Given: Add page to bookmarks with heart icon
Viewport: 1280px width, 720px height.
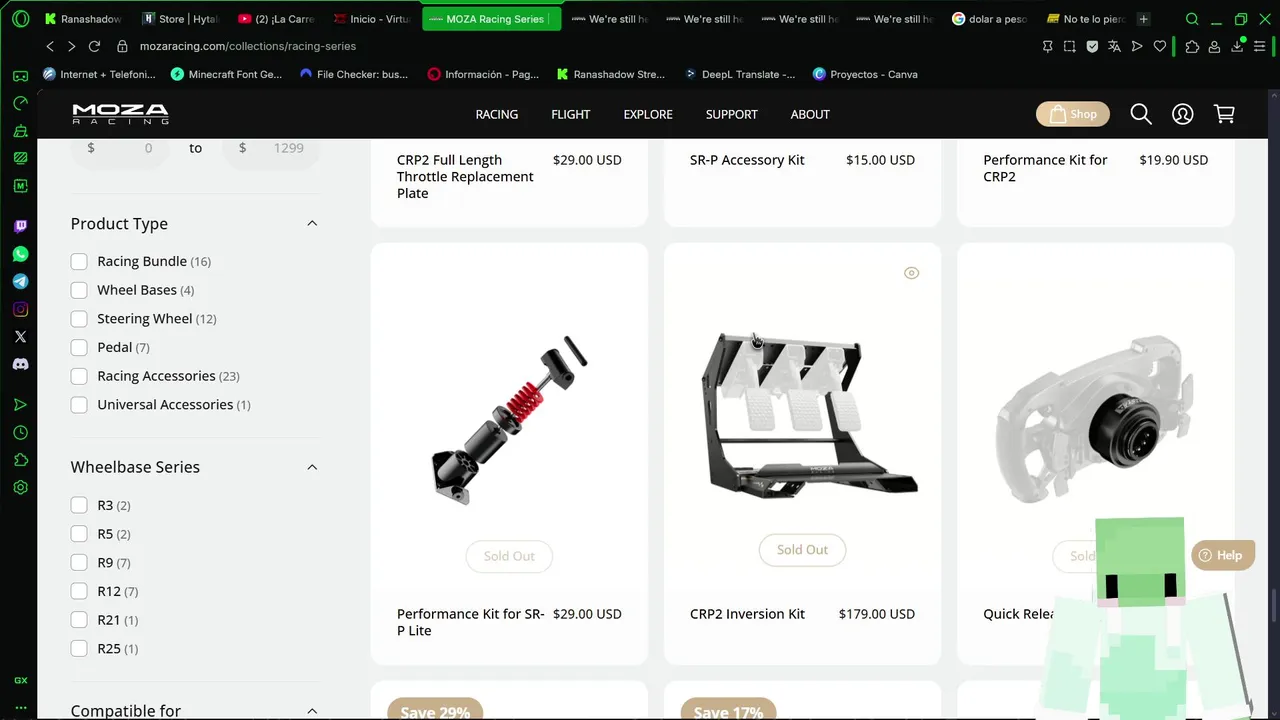Looking at the screenshot, I should click(x=1160, y=46).
